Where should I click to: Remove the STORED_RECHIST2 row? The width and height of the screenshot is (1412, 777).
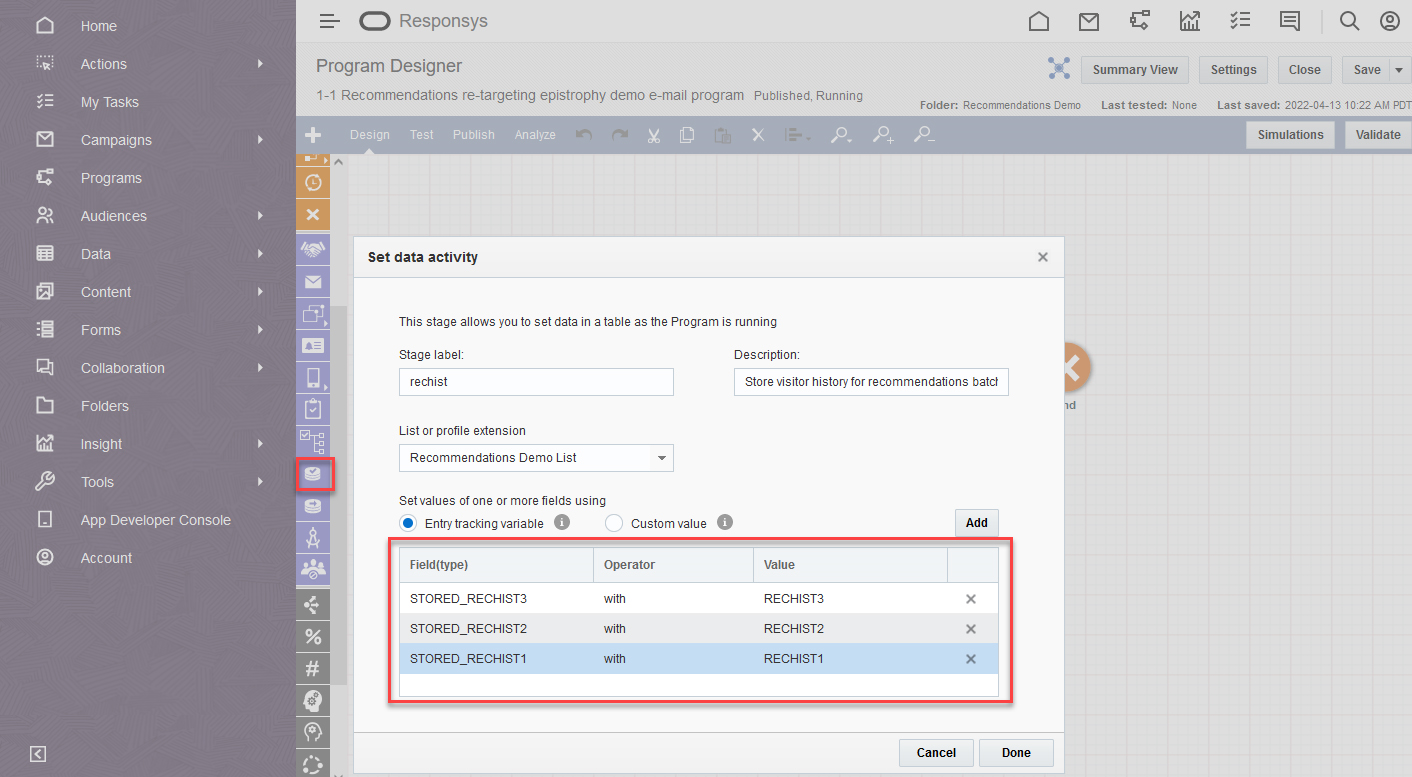[x=970, y=629]
